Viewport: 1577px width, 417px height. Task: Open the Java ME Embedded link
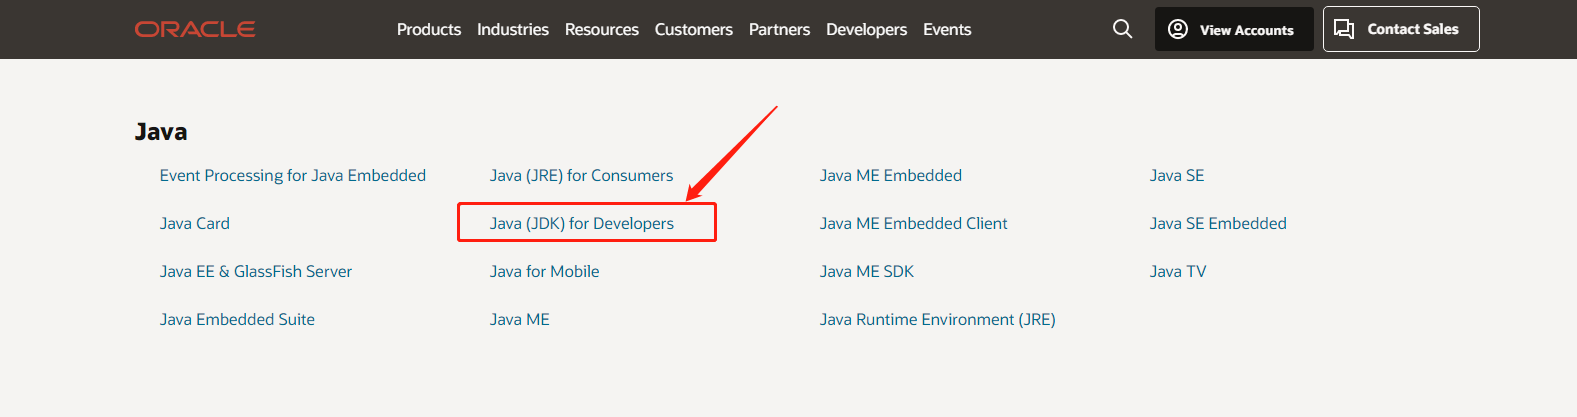click(x=891, y=175)
